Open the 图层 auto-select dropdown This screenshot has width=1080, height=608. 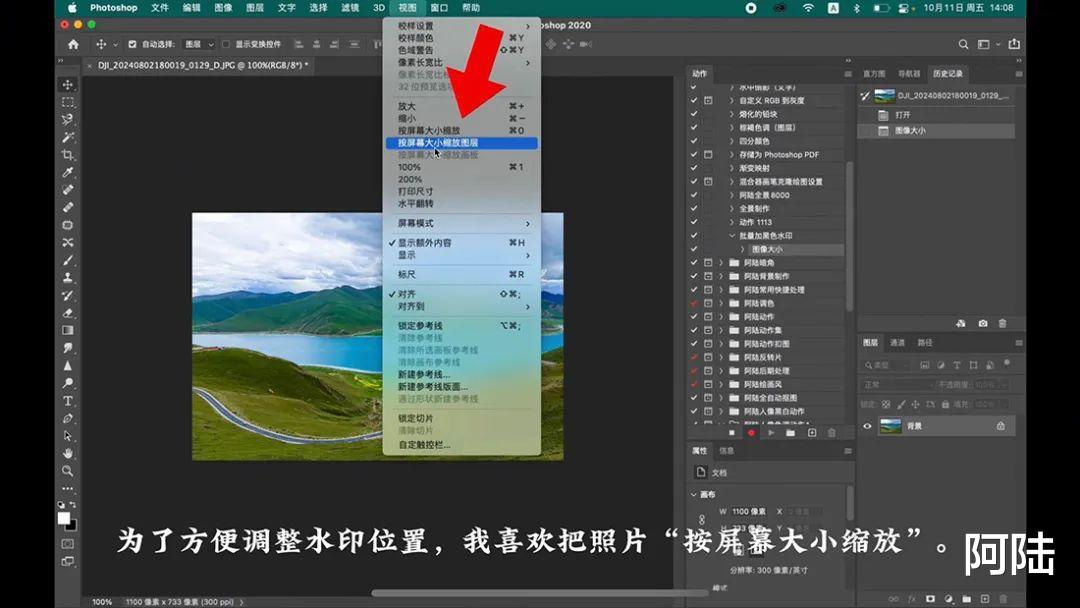199,44
